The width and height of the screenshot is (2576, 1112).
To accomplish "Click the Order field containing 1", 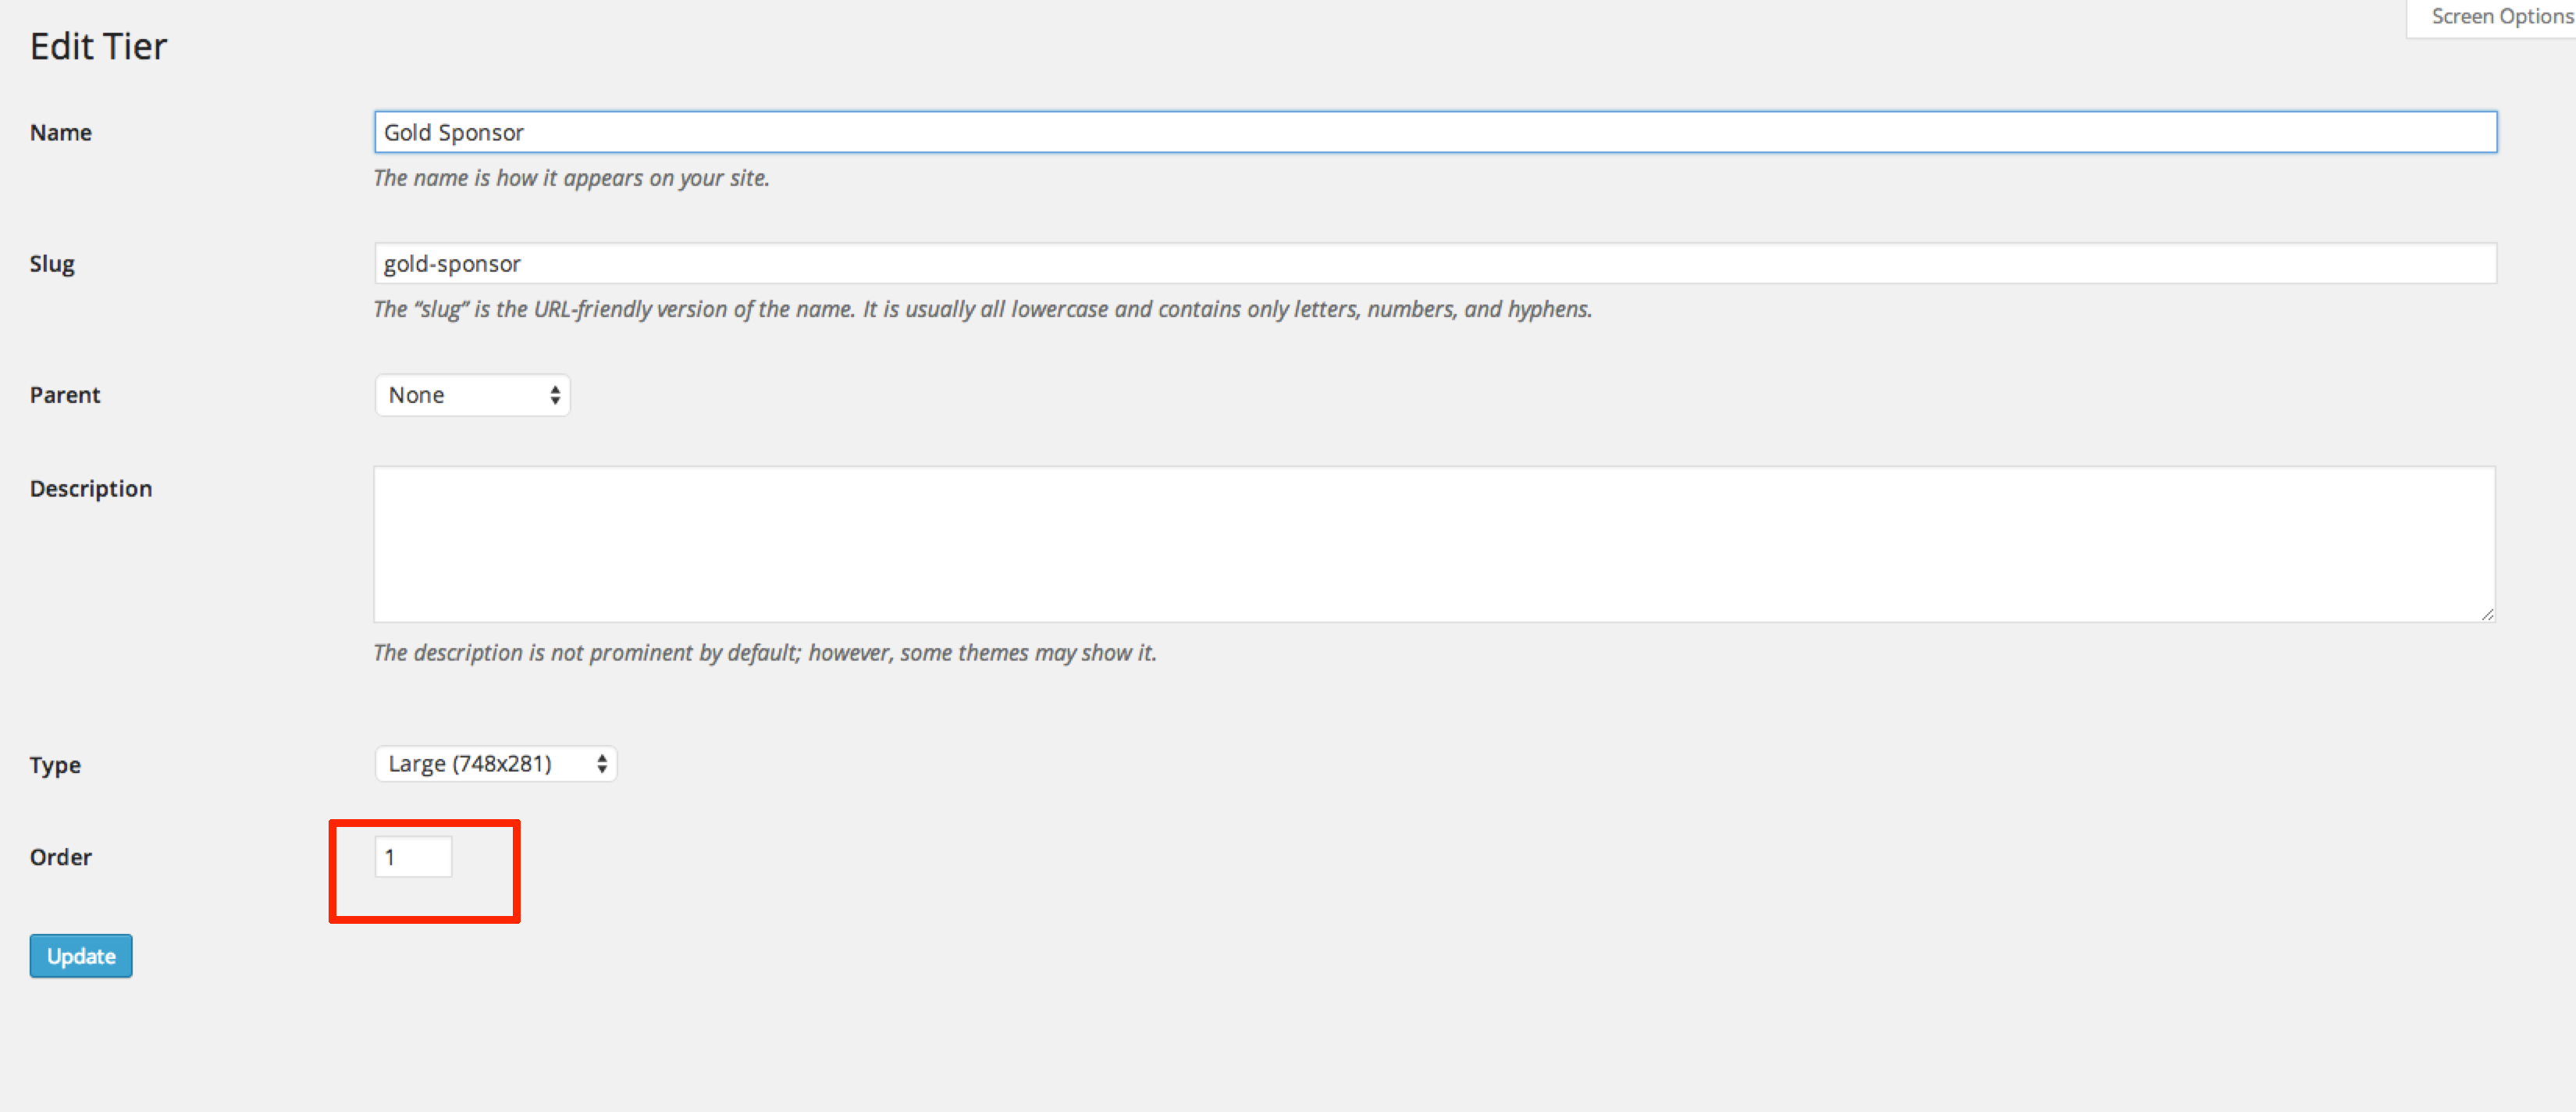I will point(413,857).
